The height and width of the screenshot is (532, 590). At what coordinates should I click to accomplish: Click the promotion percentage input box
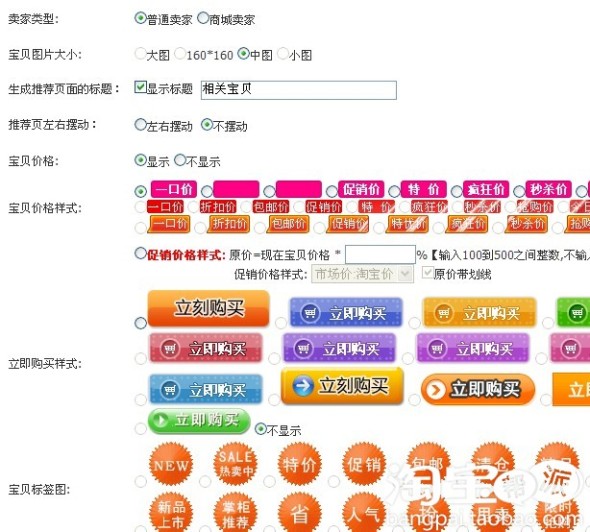pos(380,255)
